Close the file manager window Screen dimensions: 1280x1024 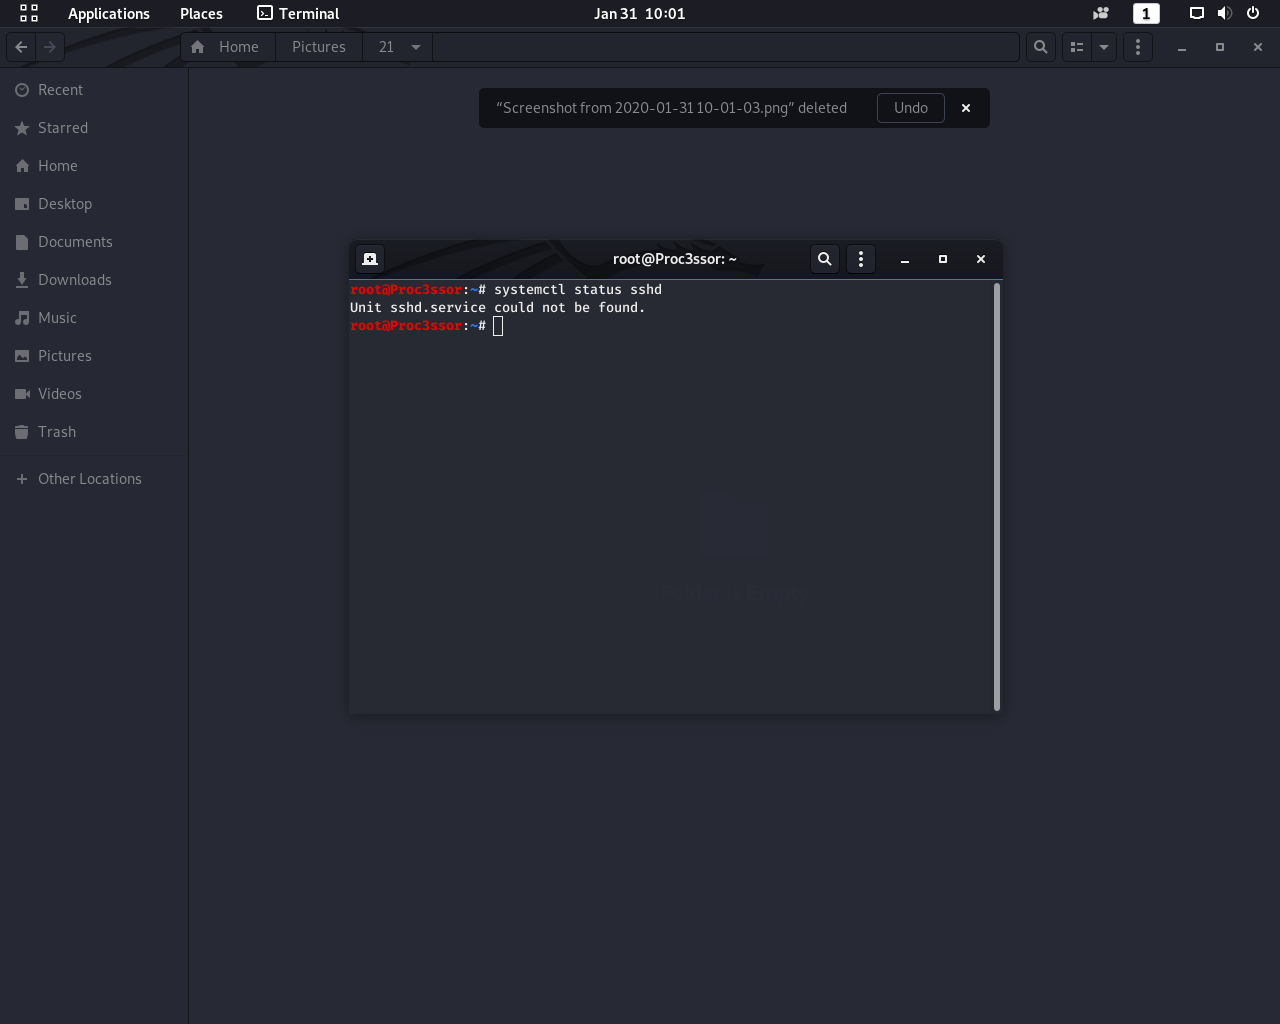[x=1258, y=47]
